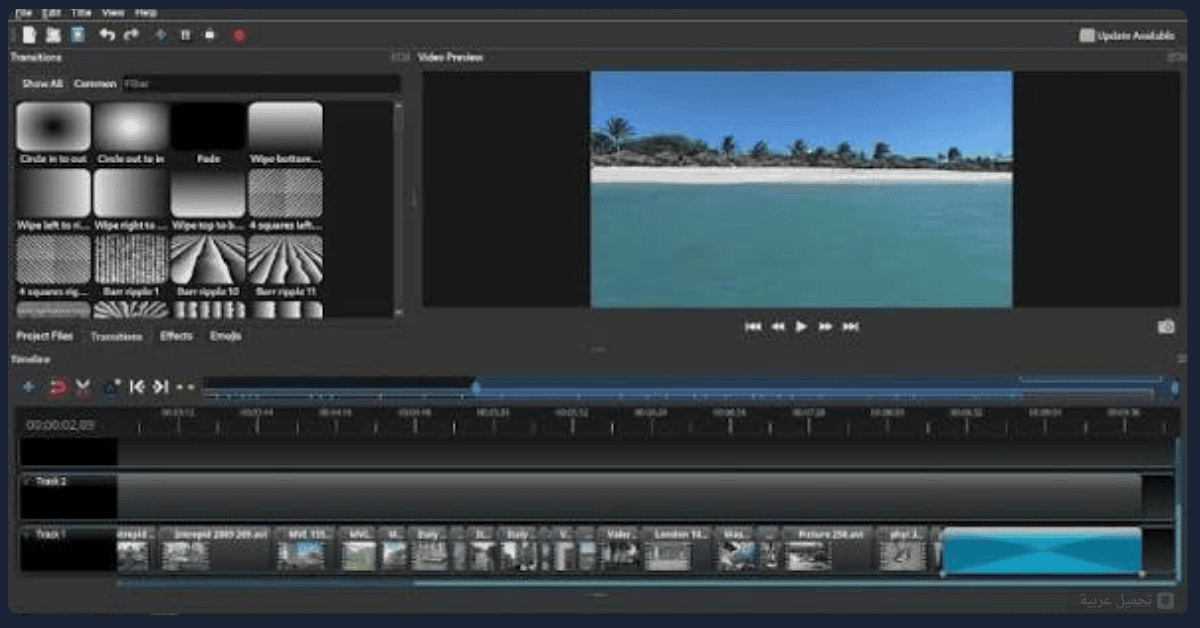
Task: Jump to next marker in timeline toolbar
Action: click(x=160, y=386)
